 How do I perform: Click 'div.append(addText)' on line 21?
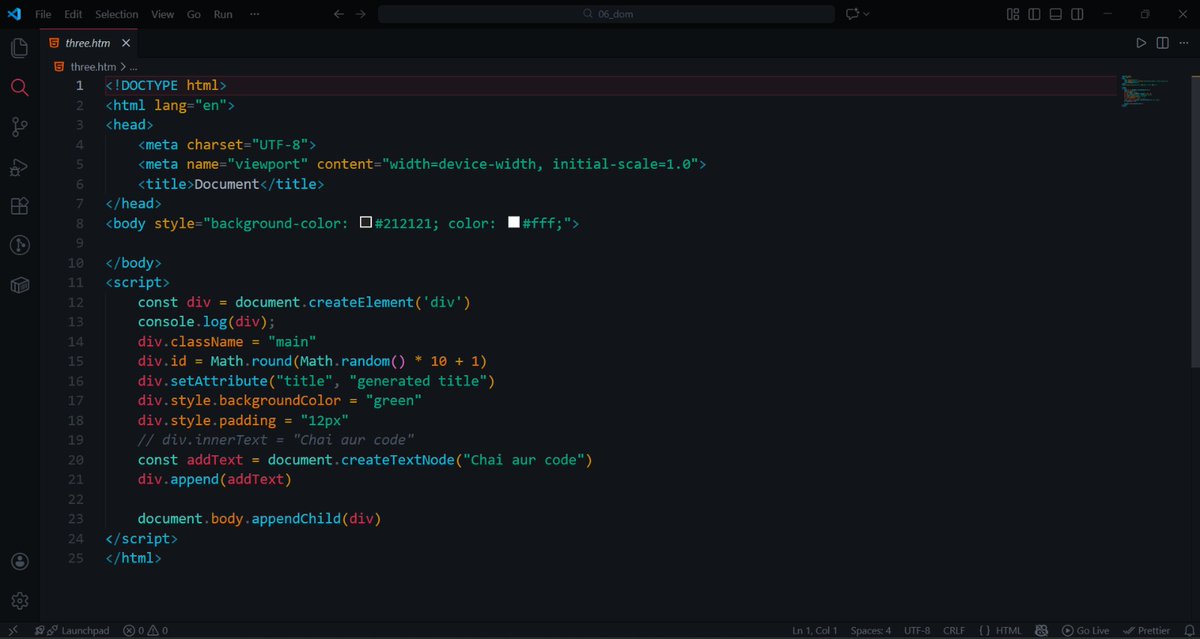point(215,480)
